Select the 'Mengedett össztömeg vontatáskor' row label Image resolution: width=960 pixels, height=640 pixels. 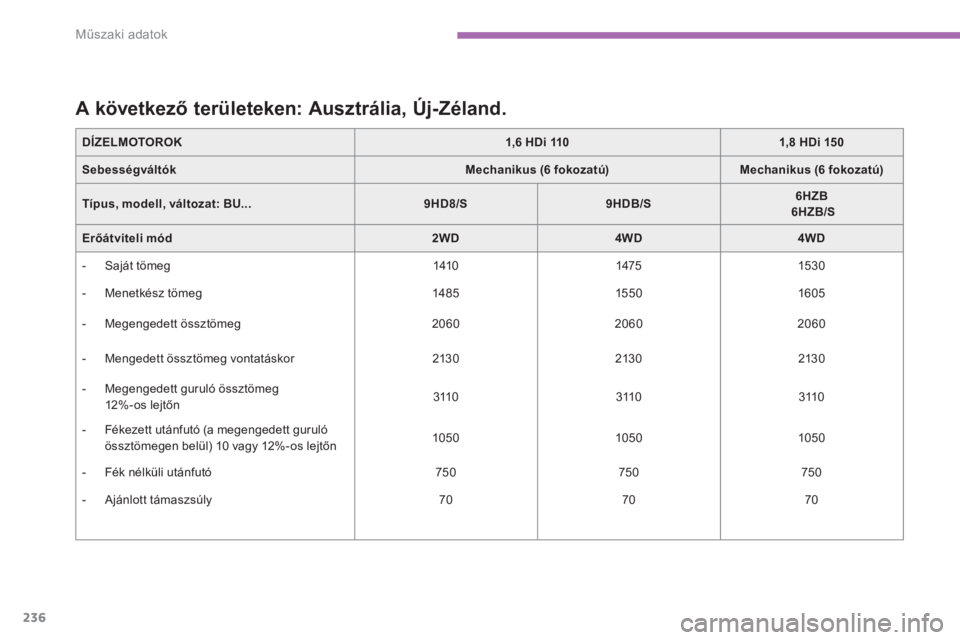pos(200,359)
